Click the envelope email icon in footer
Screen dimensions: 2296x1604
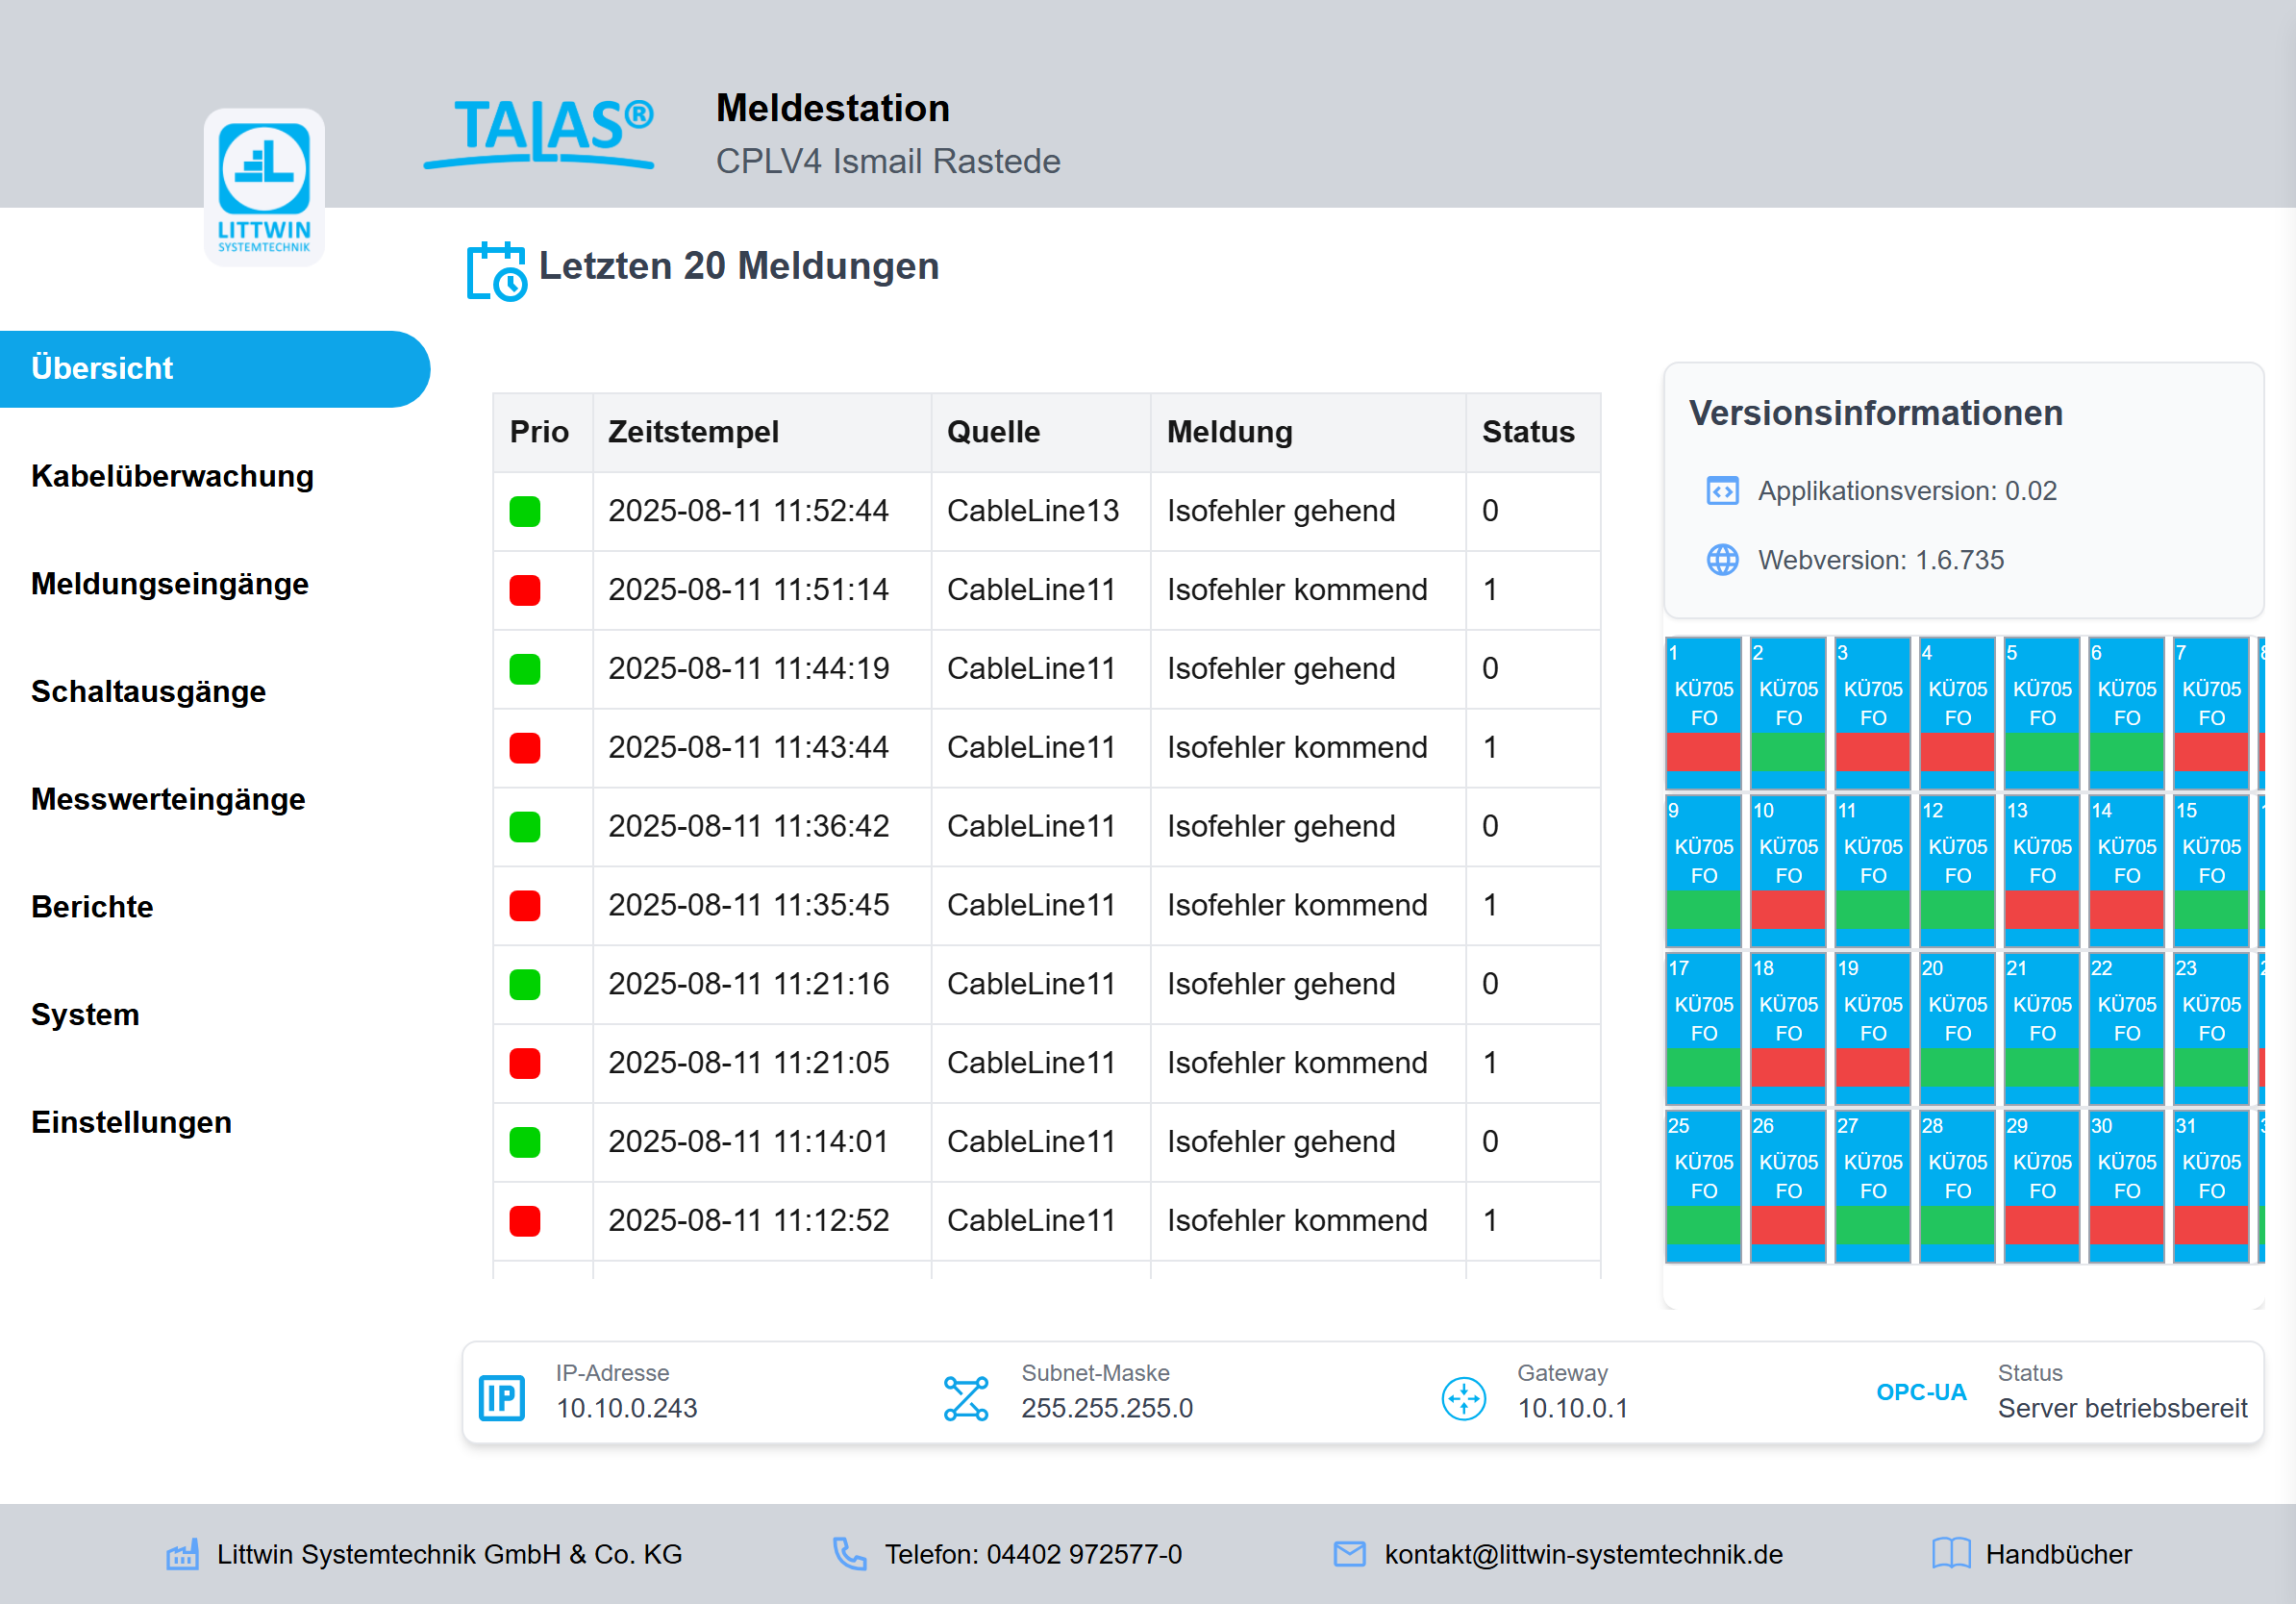pyautogui.click(x=1349, y=1553)
